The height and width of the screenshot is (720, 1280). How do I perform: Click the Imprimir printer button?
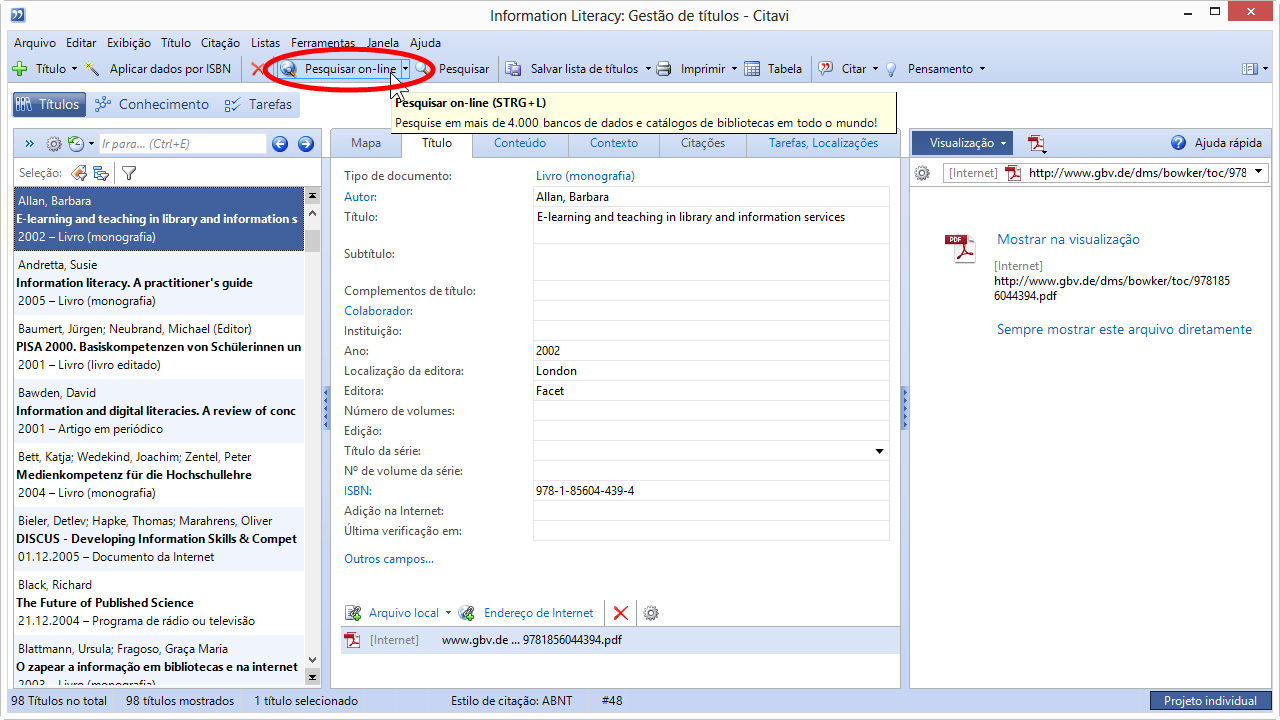pos(691,69)
